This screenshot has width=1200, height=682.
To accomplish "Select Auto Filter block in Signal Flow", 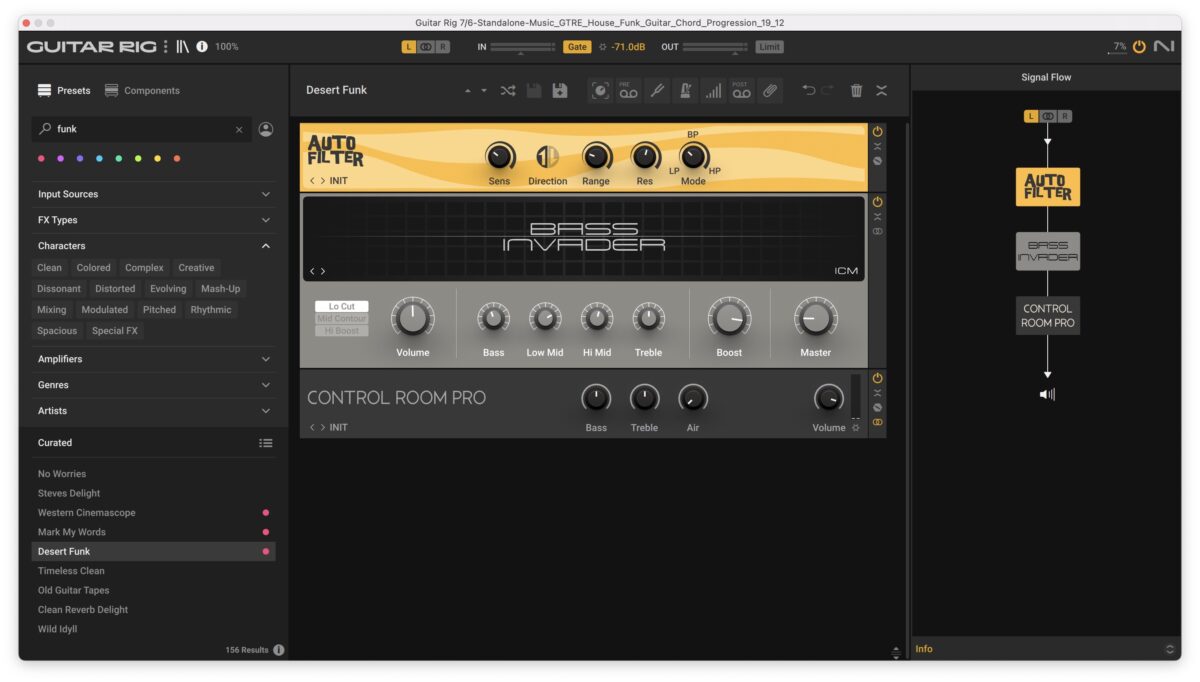I will (x=1048, y=187).
